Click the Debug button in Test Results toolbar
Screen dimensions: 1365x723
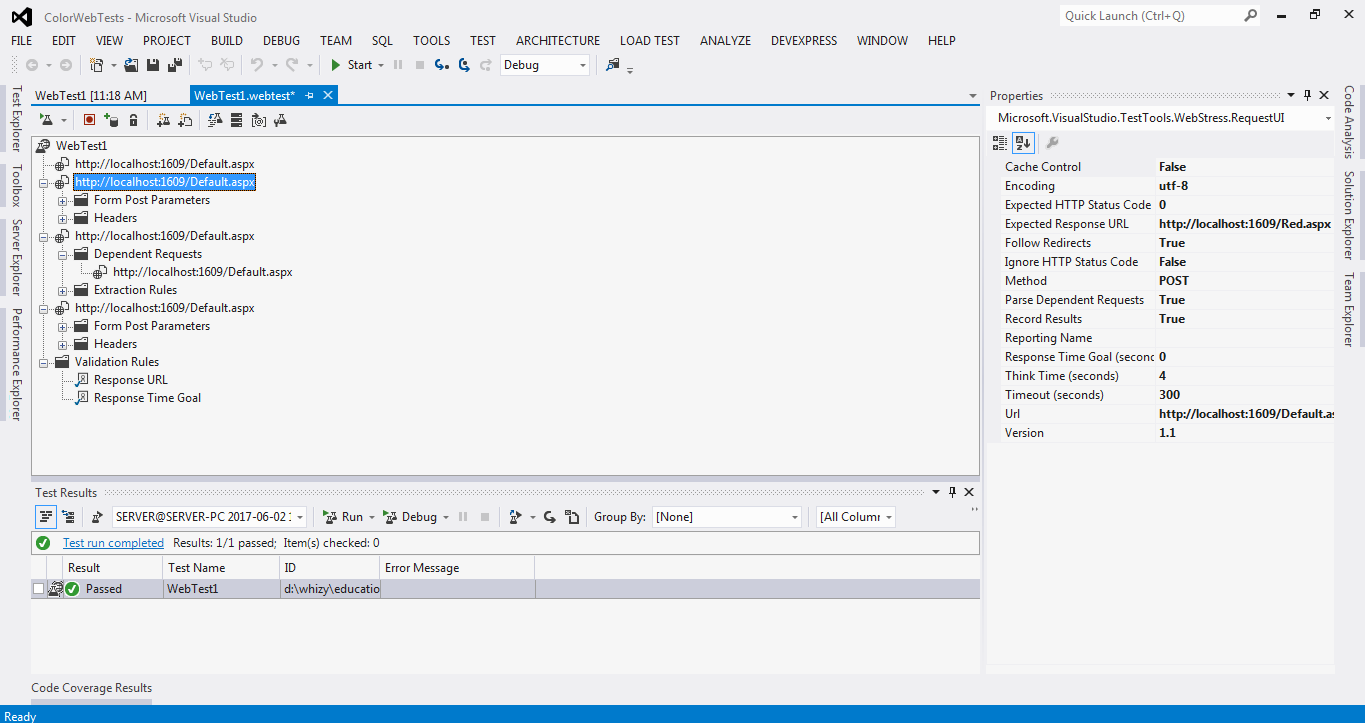point(411,517)
